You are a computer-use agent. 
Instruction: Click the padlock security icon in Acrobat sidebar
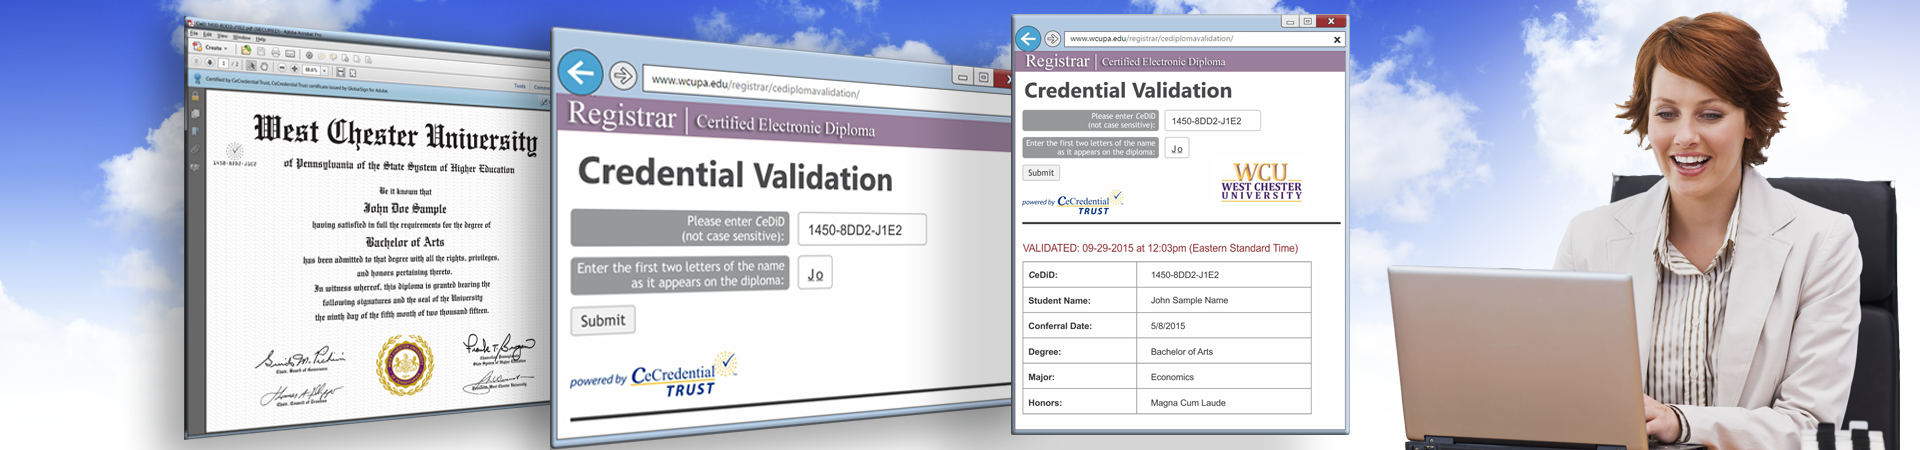tap(195, 96)
